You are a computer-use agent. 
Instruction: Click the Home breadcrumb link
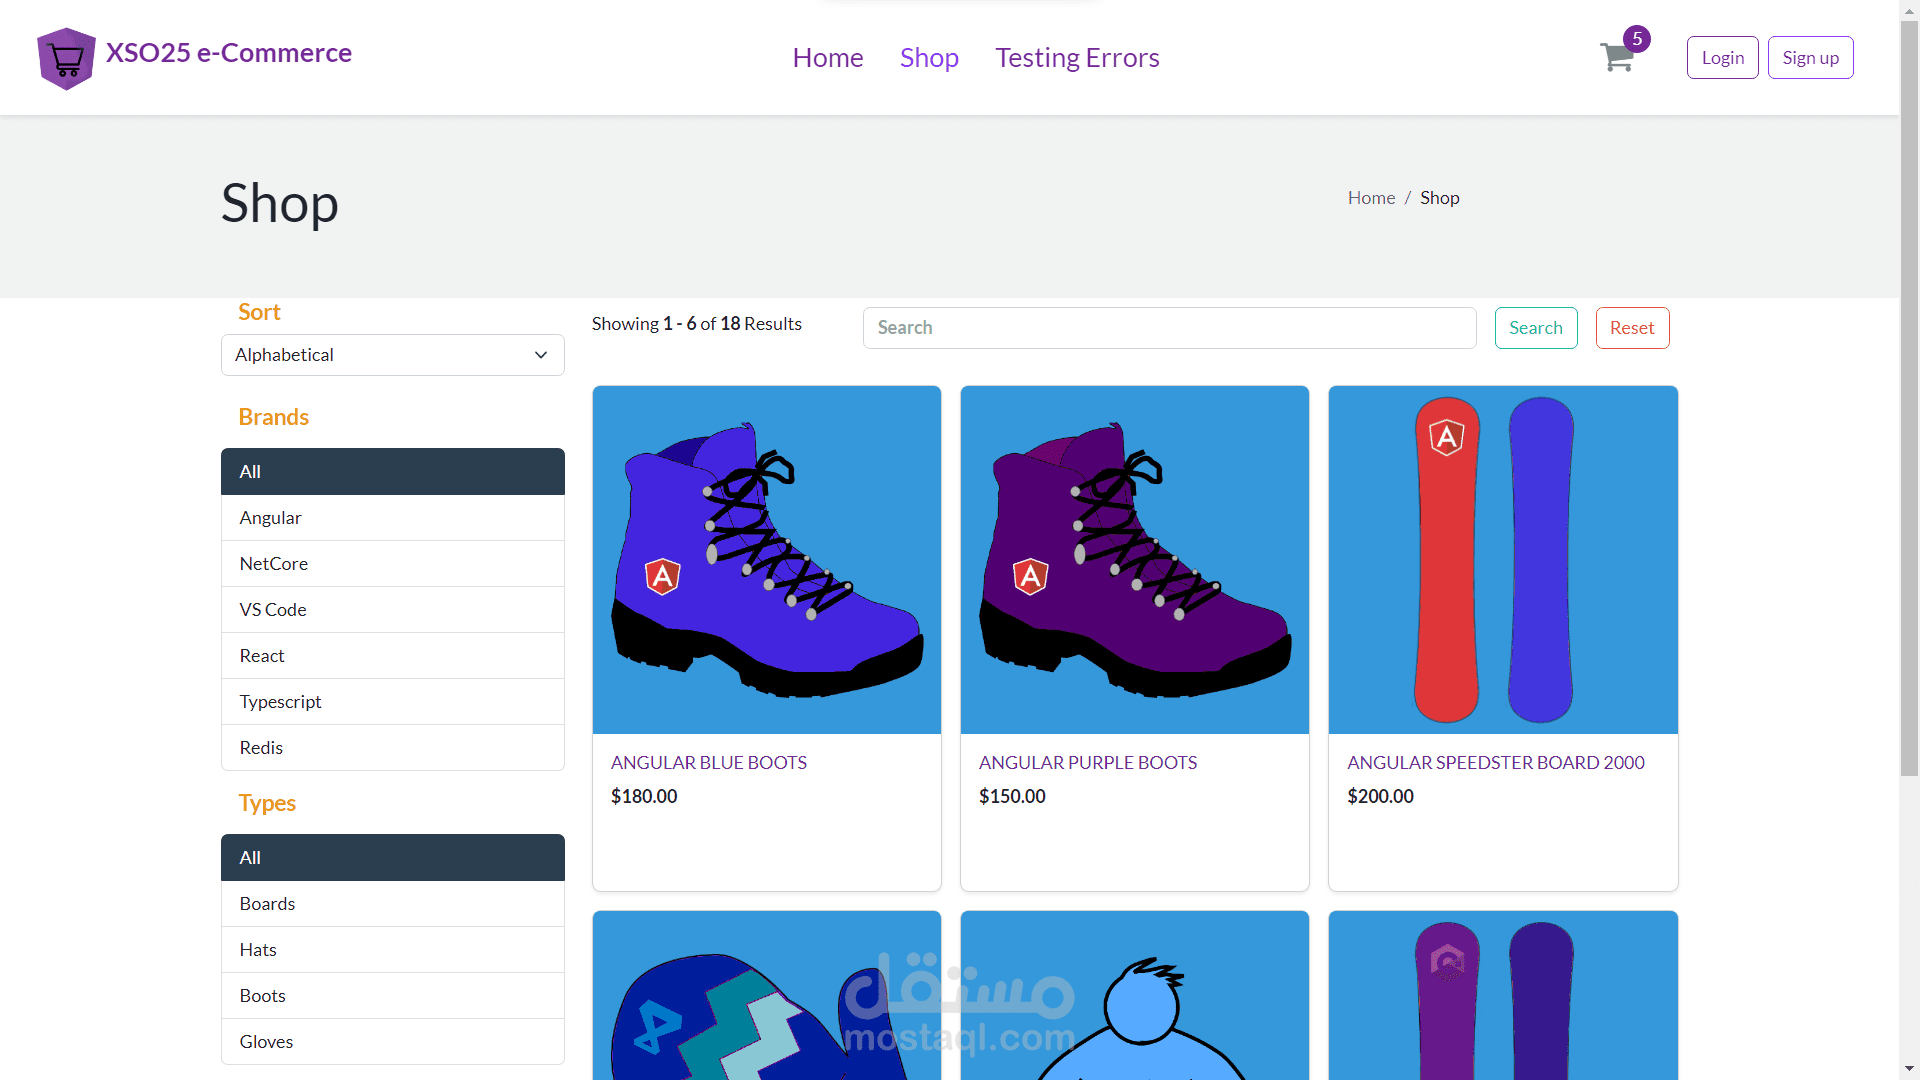[1370, 198]
